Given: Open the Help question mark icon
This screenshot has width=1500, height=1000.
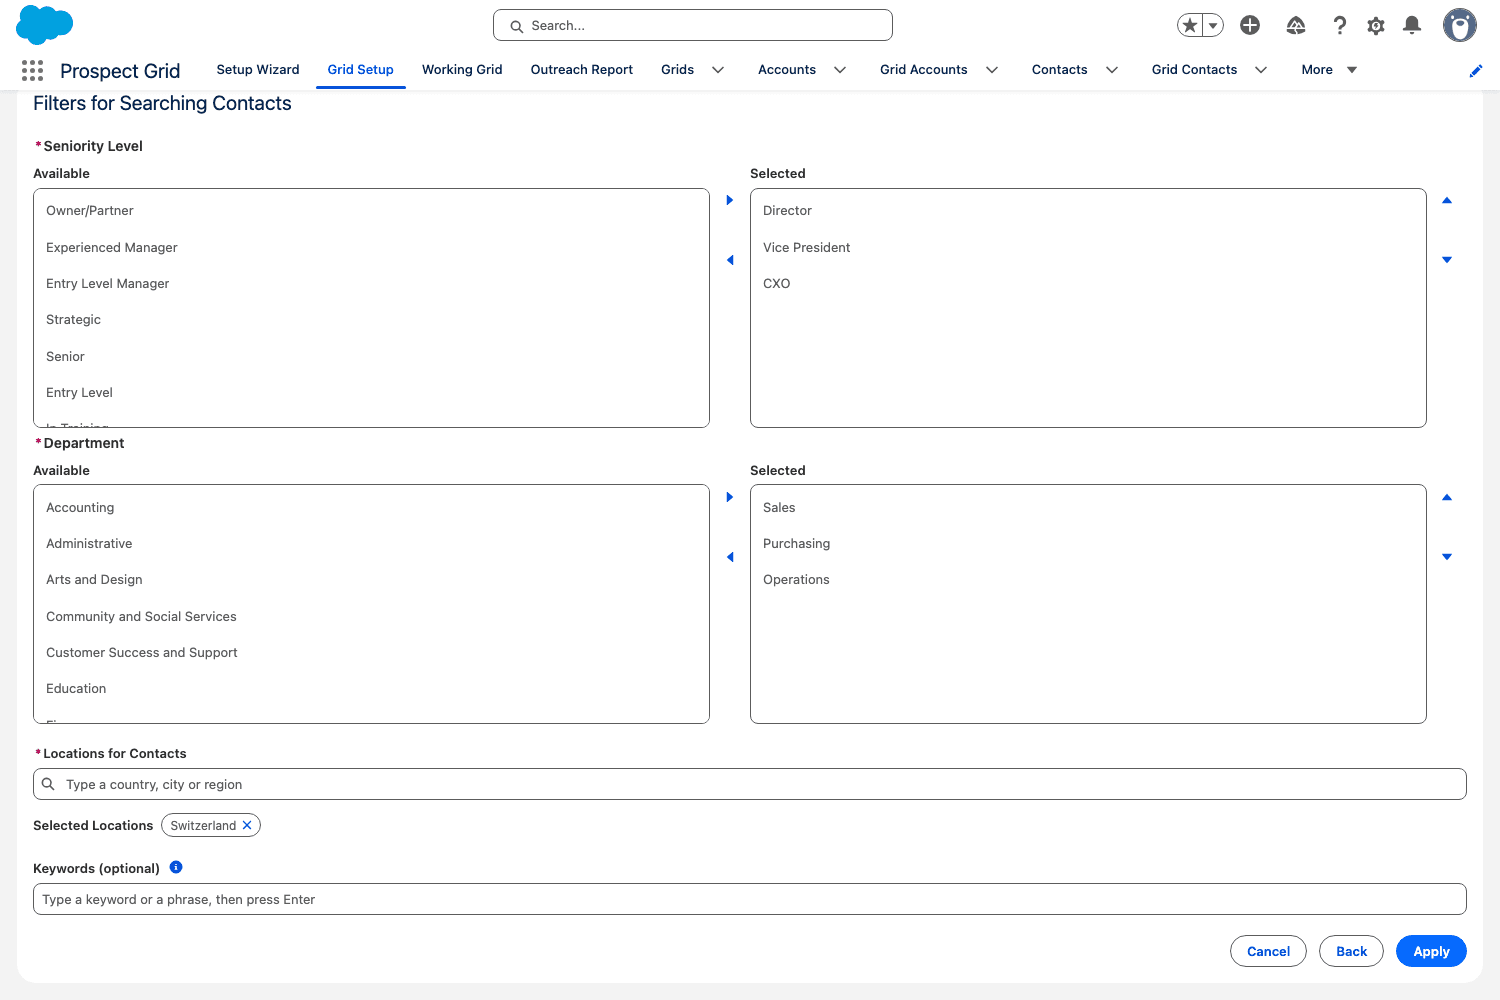Looking at the screenshot, I should [x=1340, y=25].
